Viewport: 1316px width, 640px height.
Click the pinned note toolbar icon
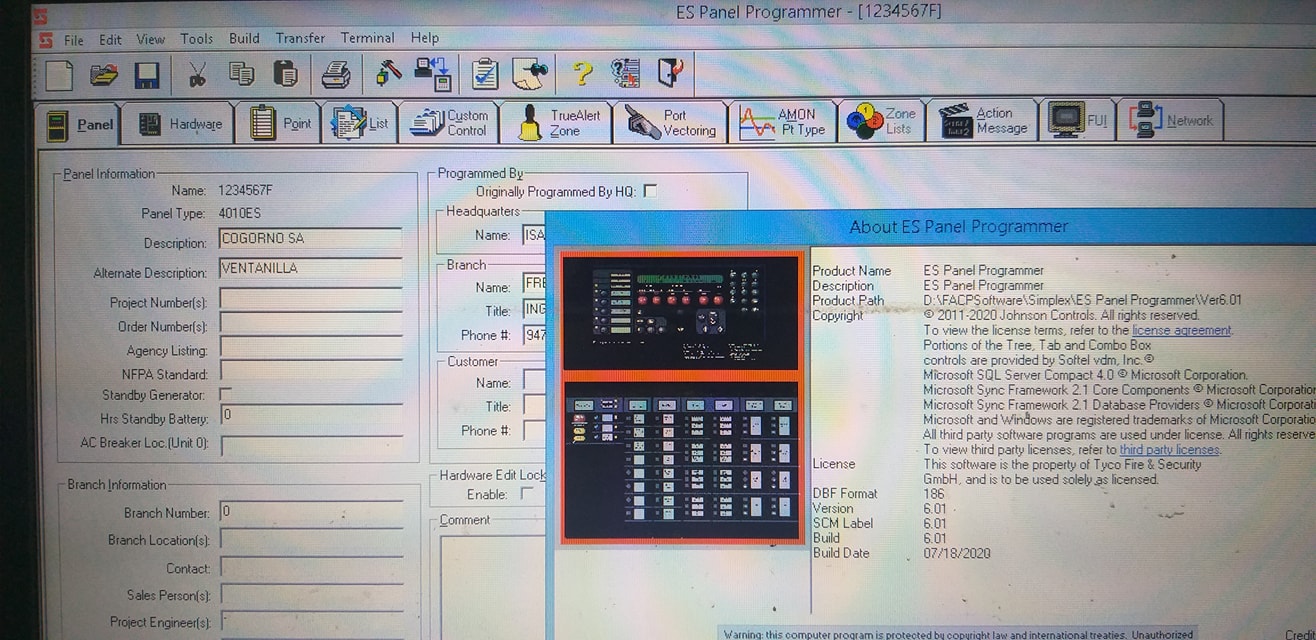[531, 75]
